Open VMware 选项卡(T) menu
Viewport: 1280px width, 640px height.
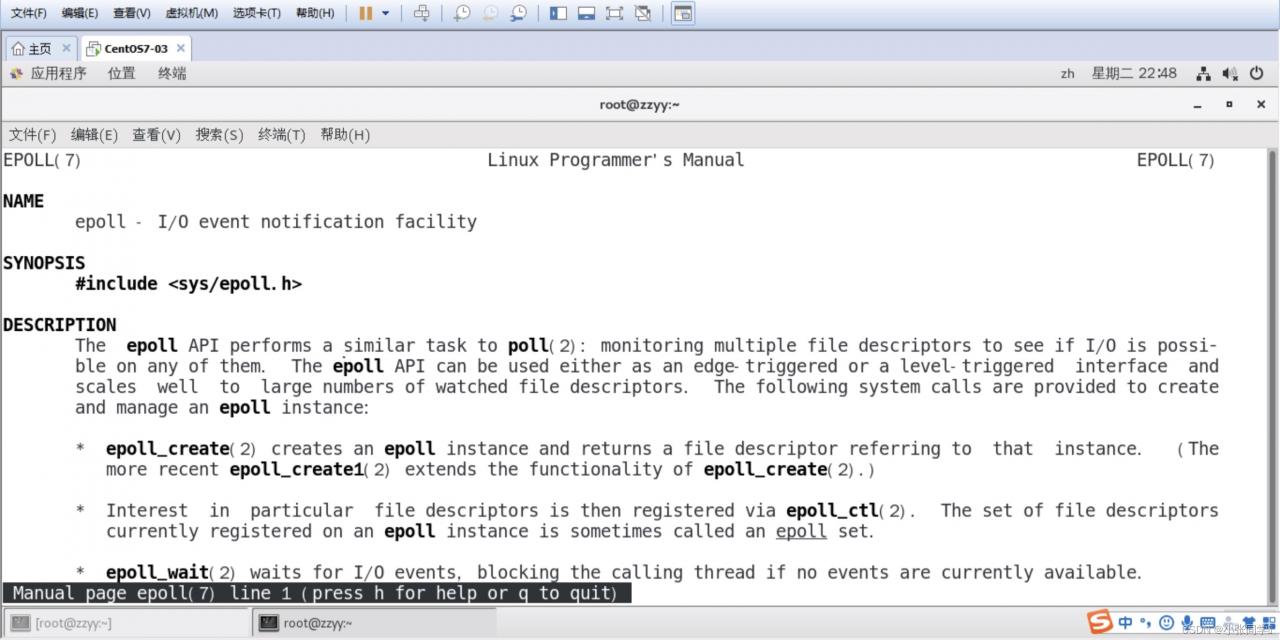pyautogui.click(x=258, y=13)
